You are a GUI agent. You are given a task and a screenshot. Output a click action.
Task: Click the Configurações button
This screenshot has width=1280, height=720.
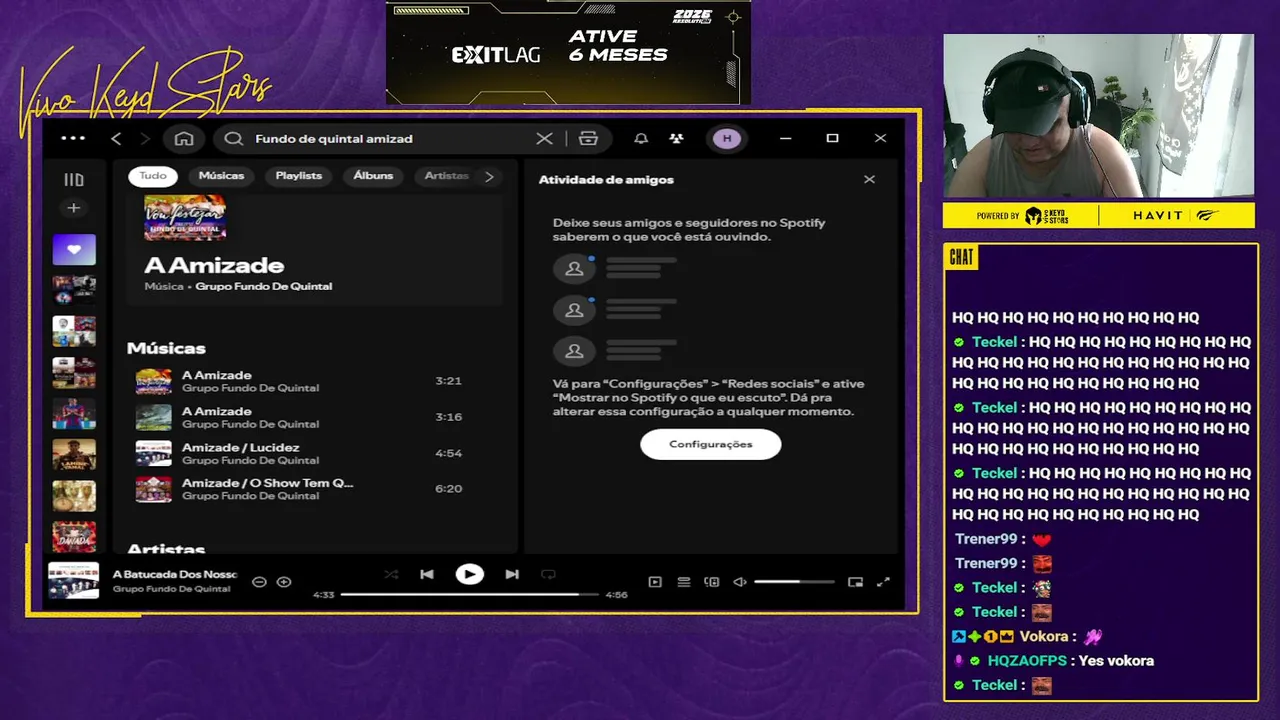tap(710, 444)
